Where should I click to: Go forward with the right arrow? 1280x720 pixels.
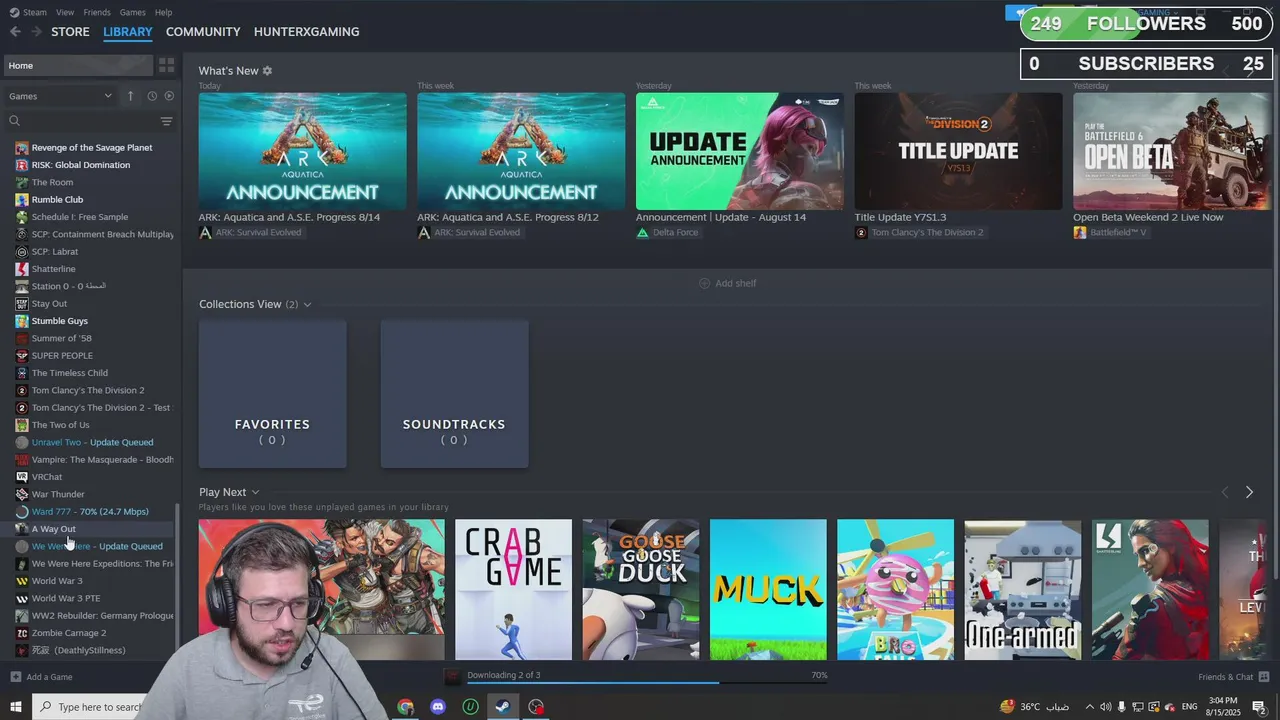pos(37,32)
